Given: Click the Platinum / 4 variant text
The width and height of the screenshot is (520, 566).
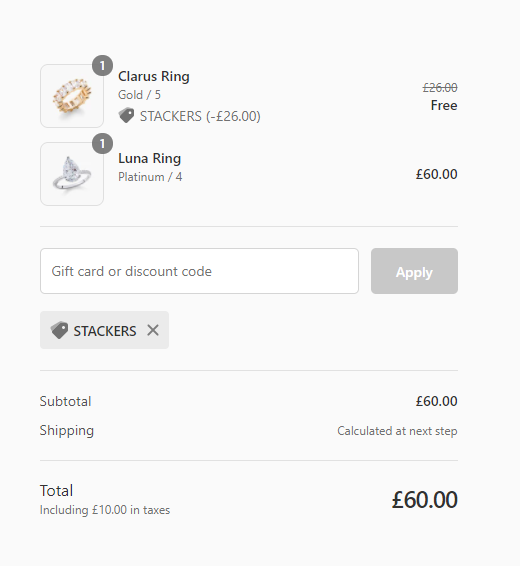Looking at the screenshot, I should (150, 177).
